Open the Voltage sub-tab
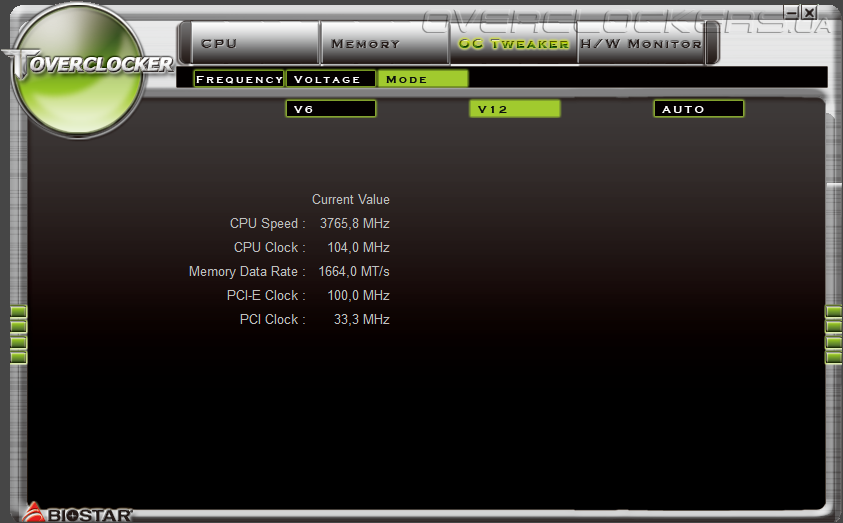Viewport: 843px width, 523px height. click(x=331, y=79)
